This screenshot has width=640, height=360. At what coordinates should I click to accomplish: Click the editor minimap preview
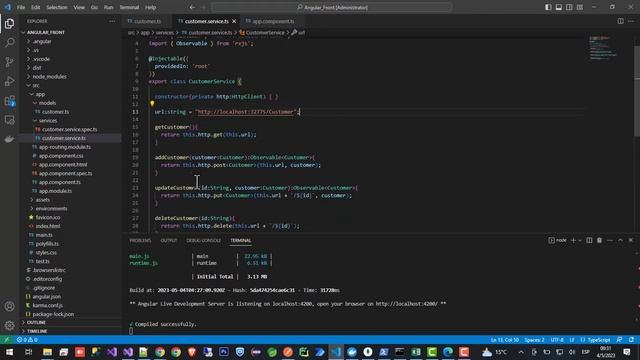click(604, 49)
